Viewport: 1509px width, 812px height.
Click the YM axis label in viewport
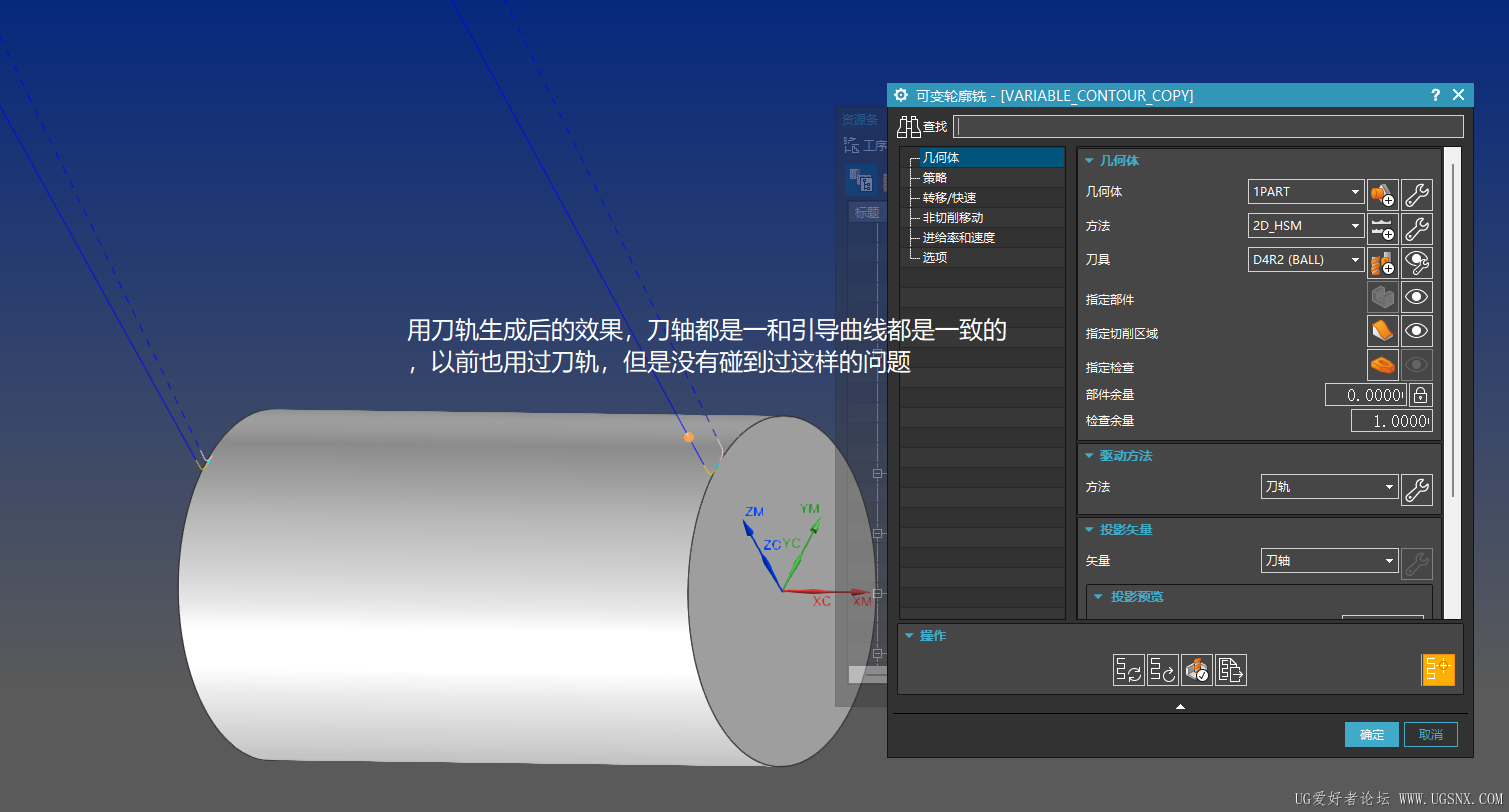[x=810, y=509]
